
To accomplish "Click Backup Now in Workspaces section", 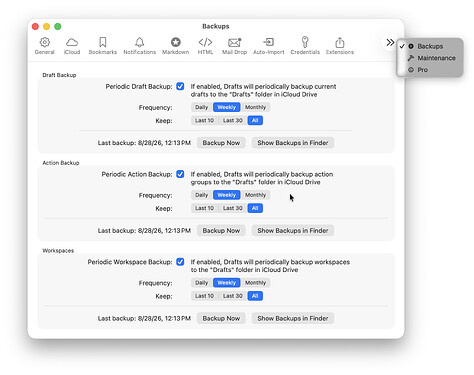I will pos(221,318).
